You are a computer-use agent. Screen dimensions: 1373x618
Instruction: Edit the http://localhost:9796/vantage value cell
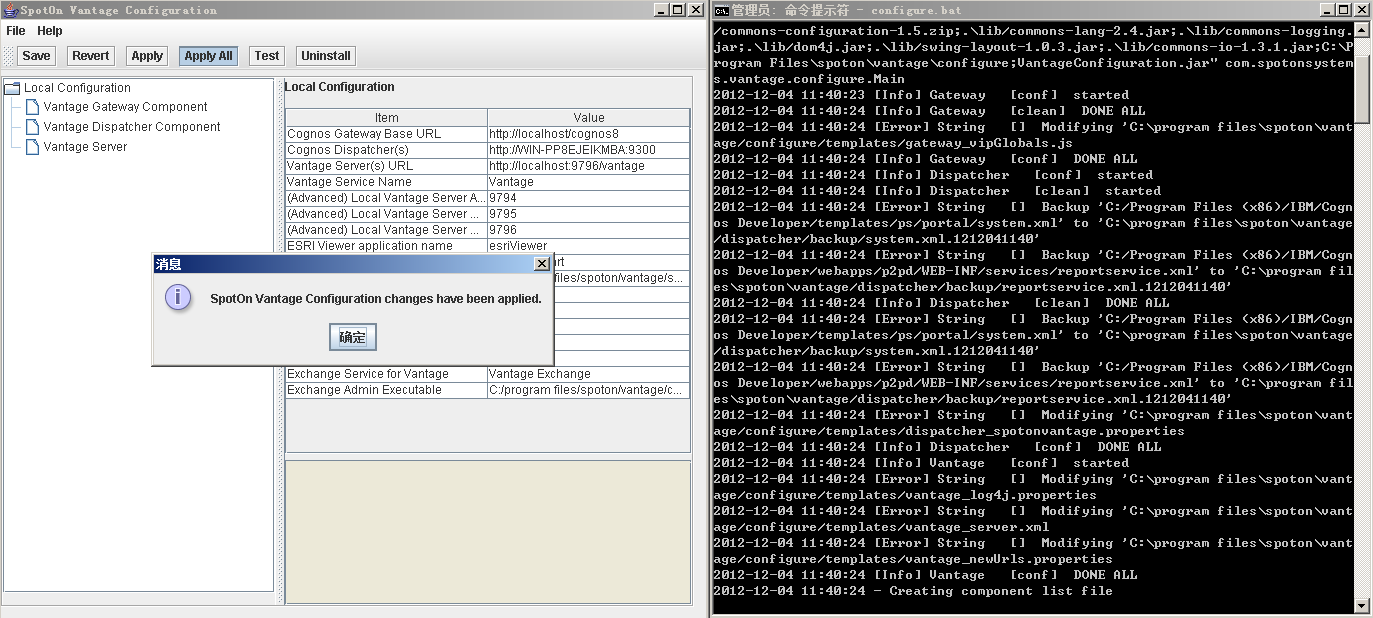[589, 166]
